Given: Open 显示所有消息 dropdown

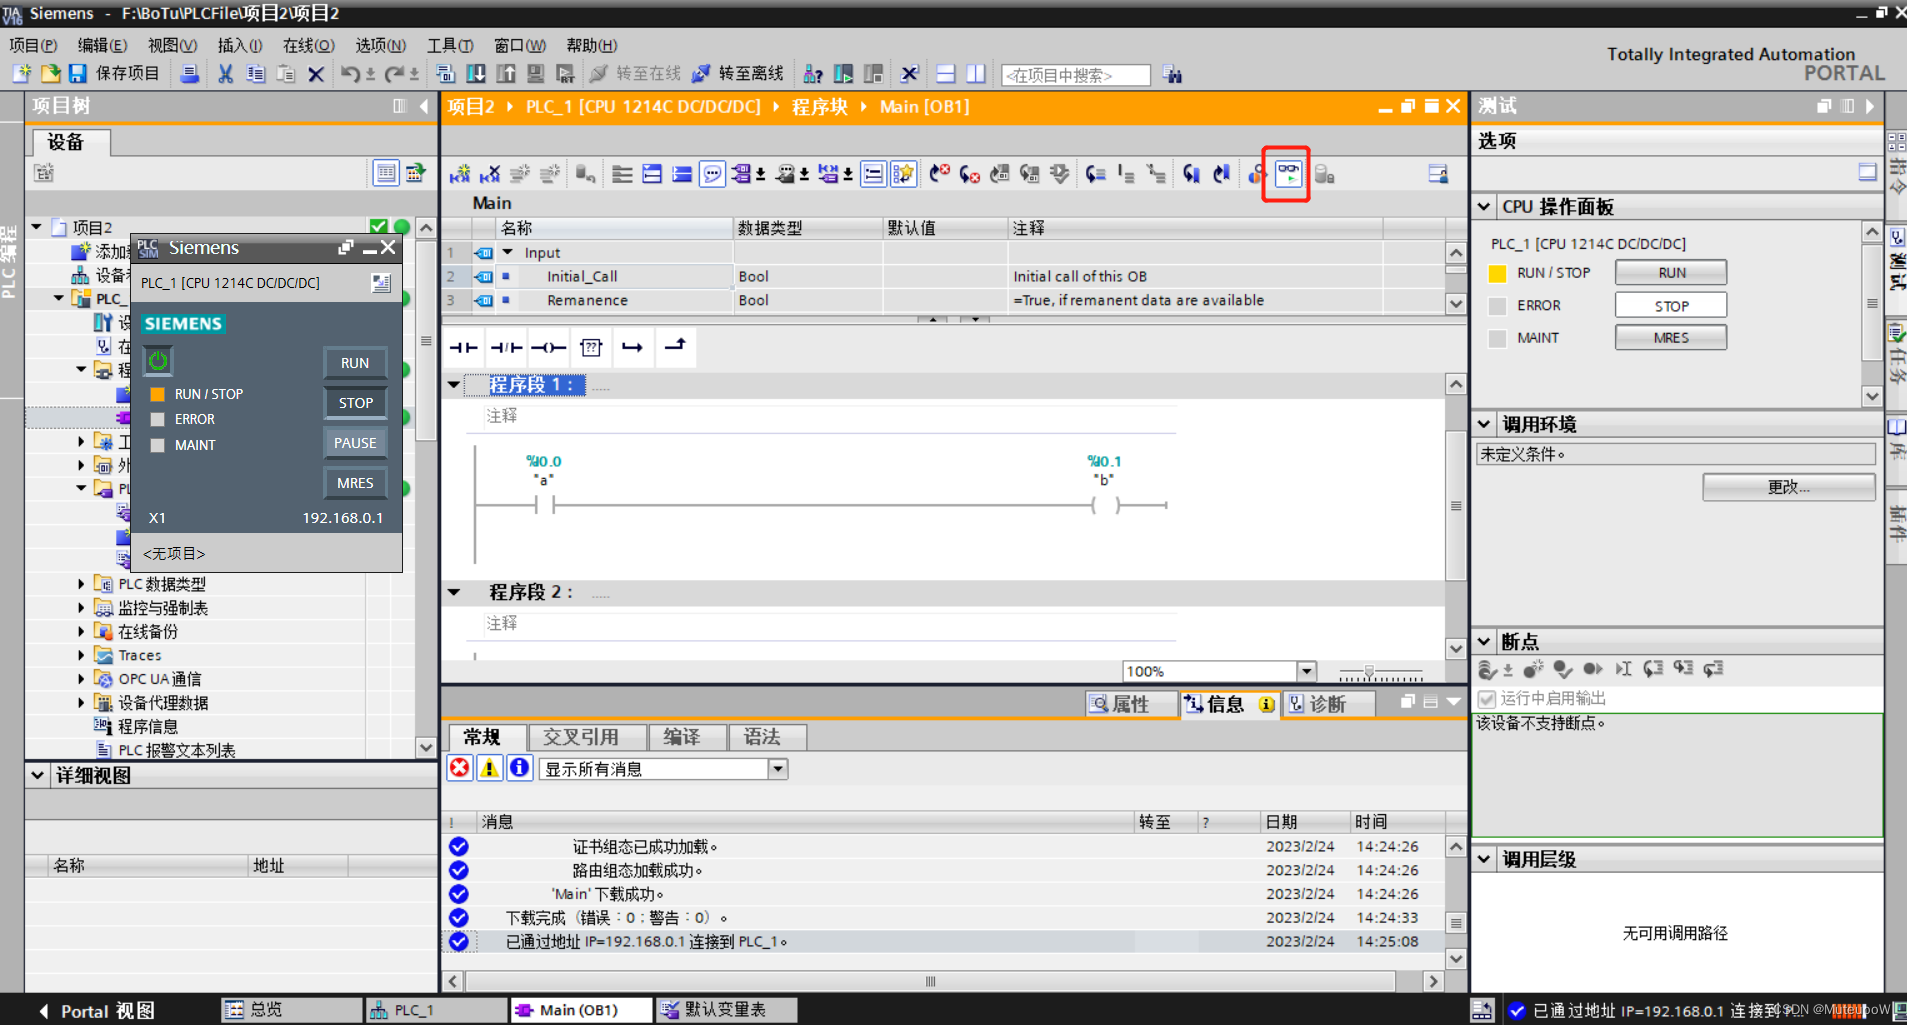Looking at the screenshot, I should tap(778, 769).
